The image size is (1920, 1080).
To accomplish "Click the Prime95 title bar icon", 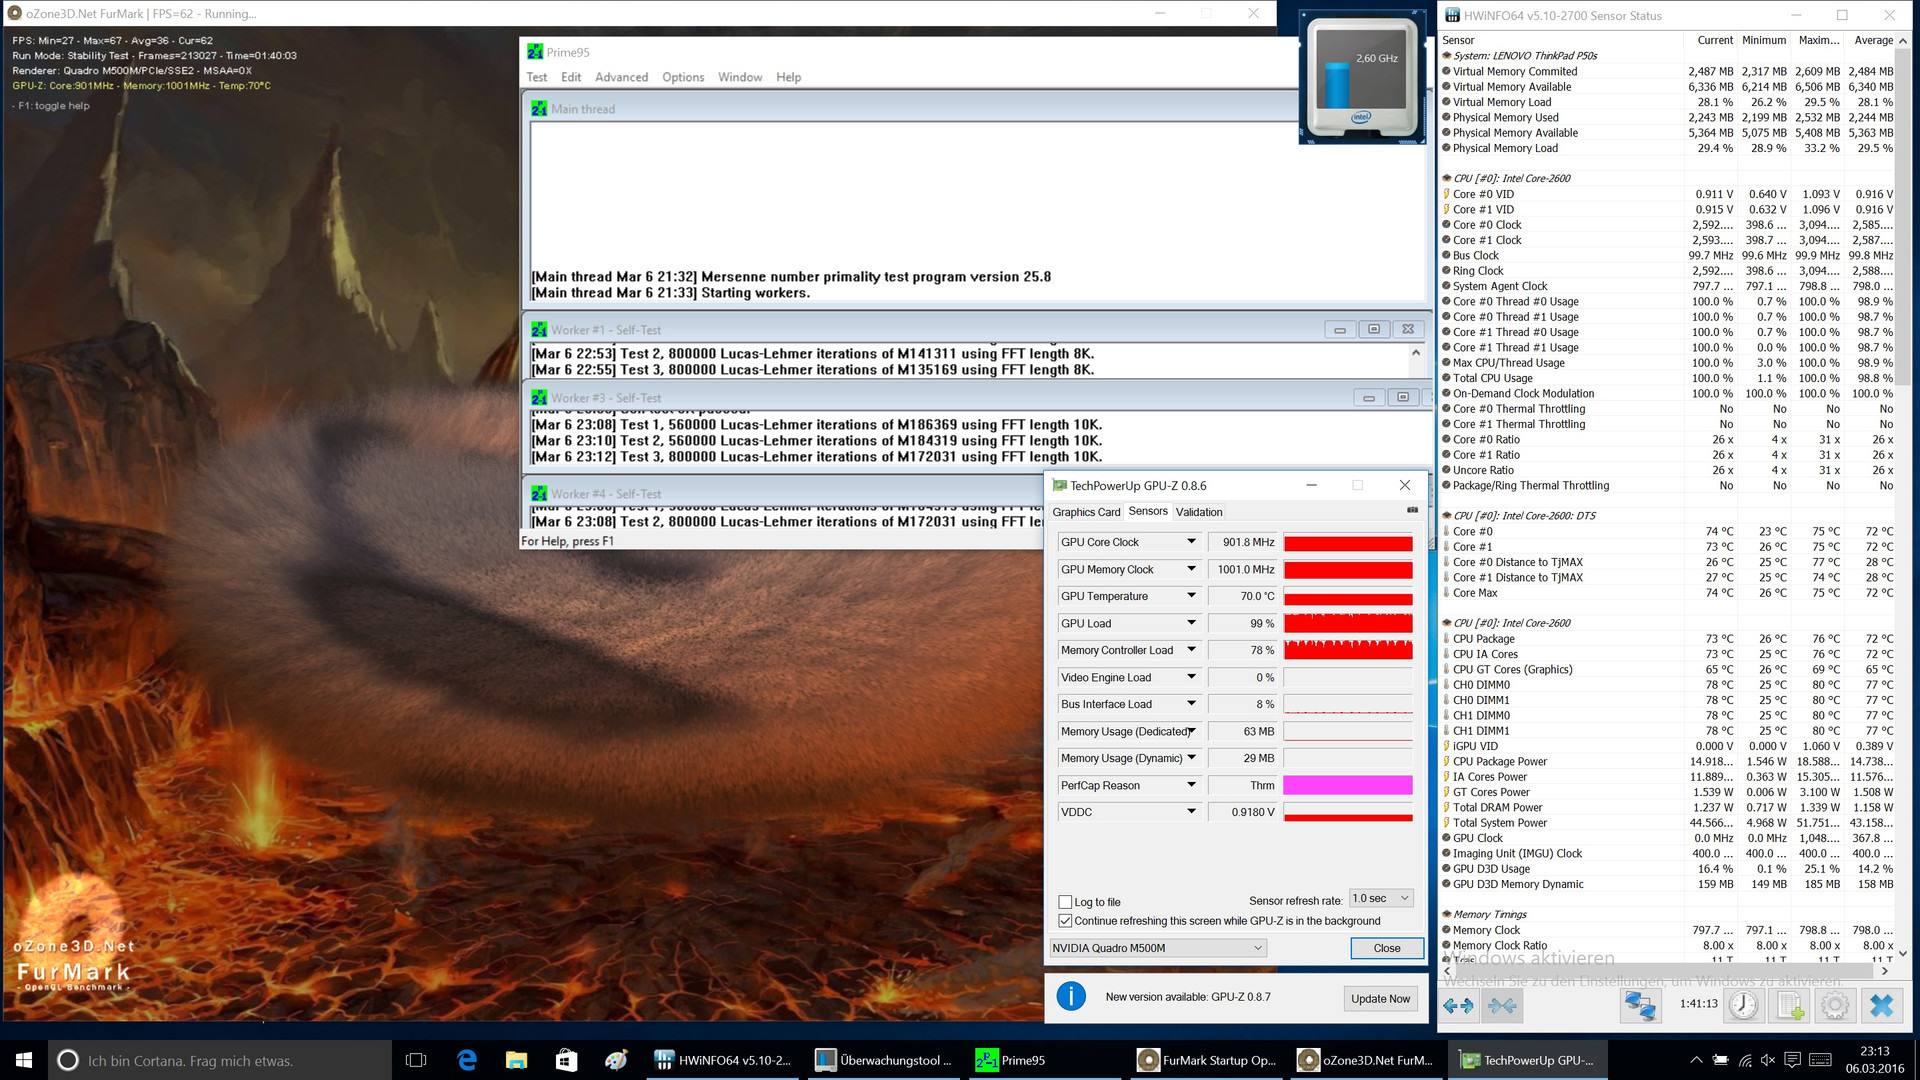I will (x=535, y=52).
